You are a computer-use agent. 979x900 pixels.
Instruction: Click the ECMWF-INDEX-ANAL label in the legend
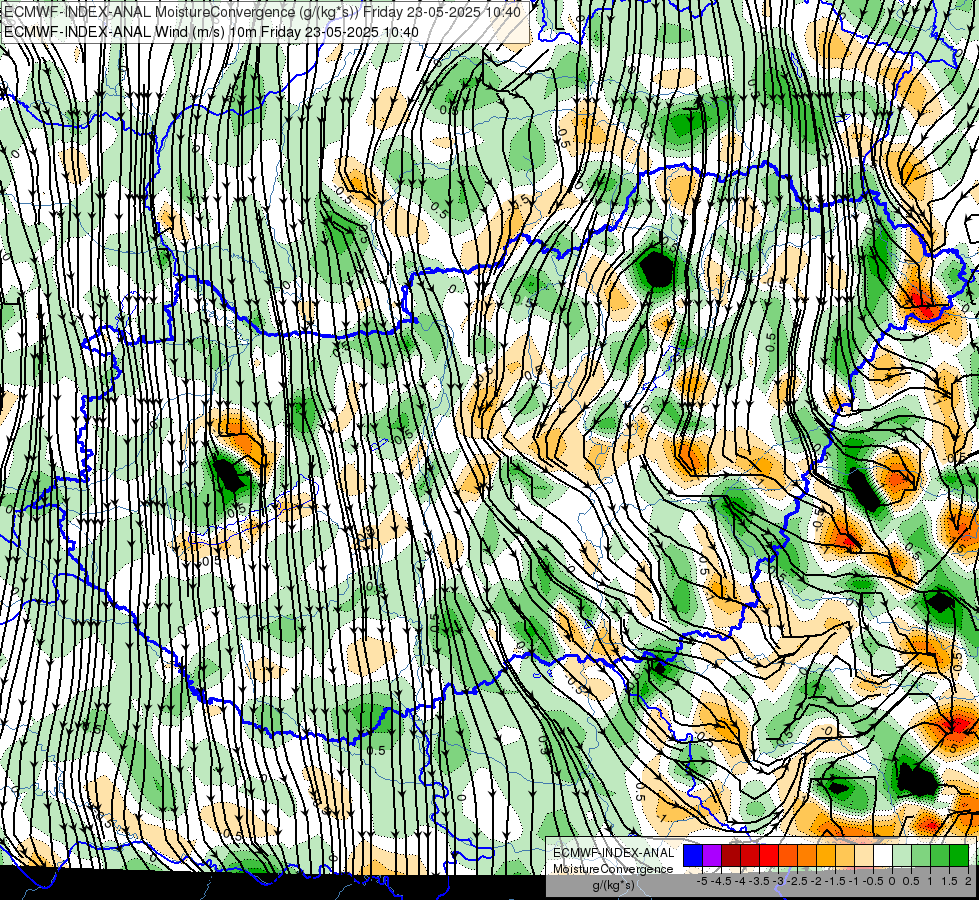click(x=613, y=853)
